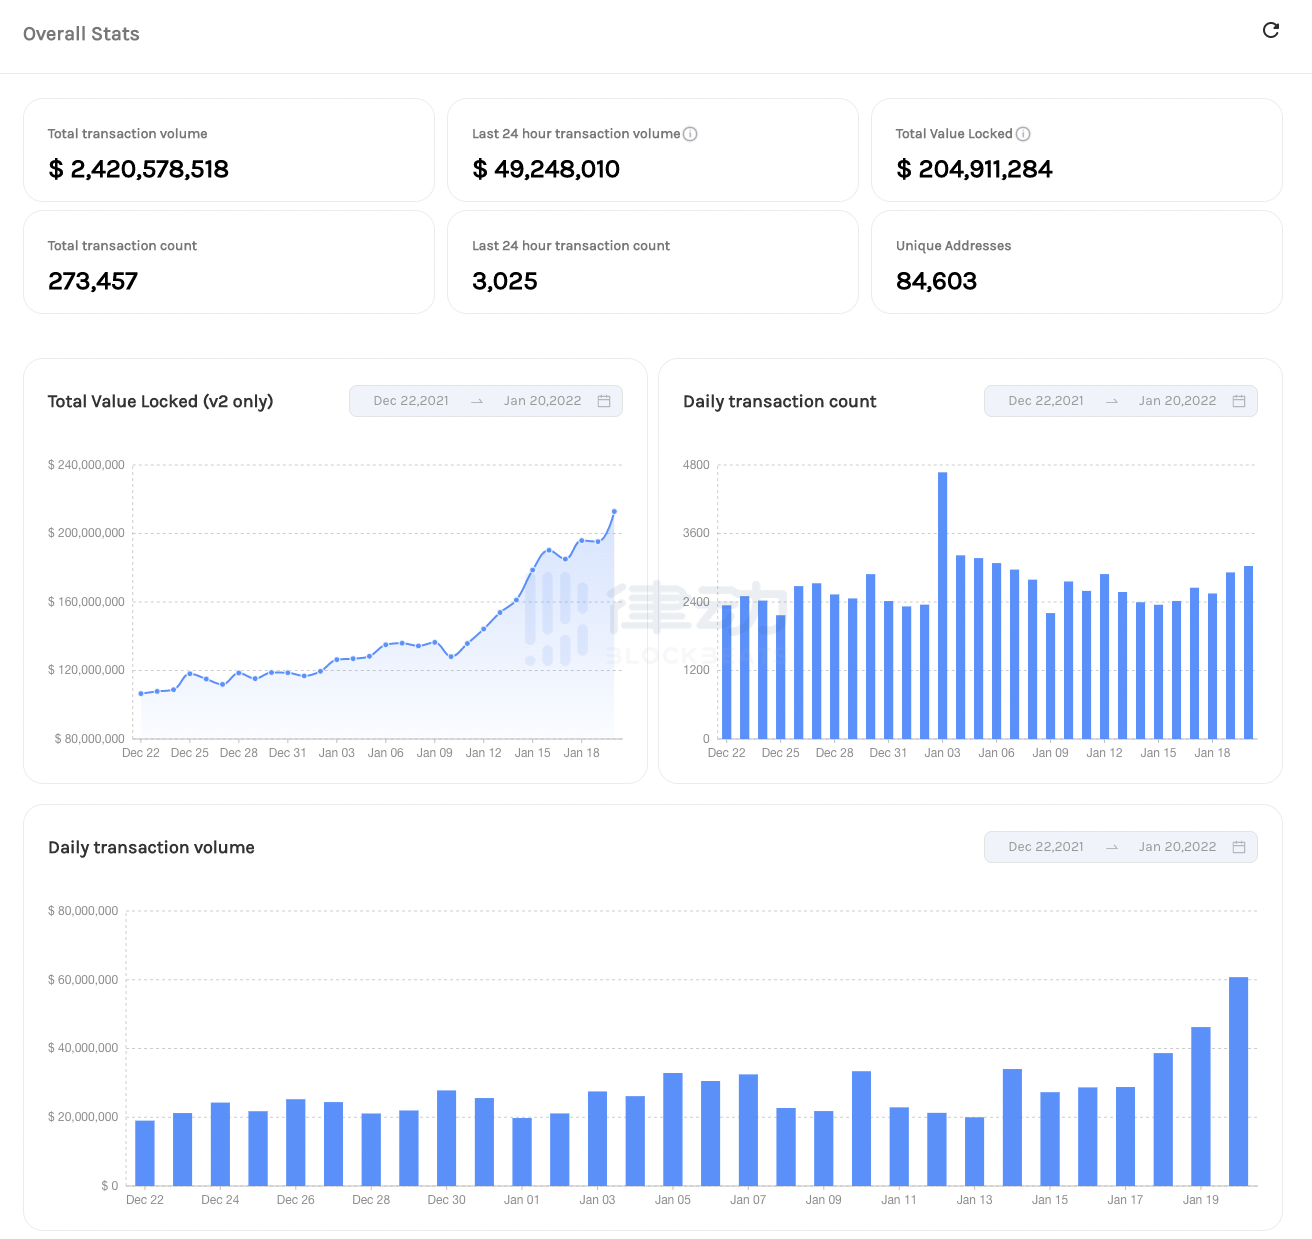1312x1239 pixels.
Task: Change start date of Daily transaction count chart
Action: (x=1046, y=401)
